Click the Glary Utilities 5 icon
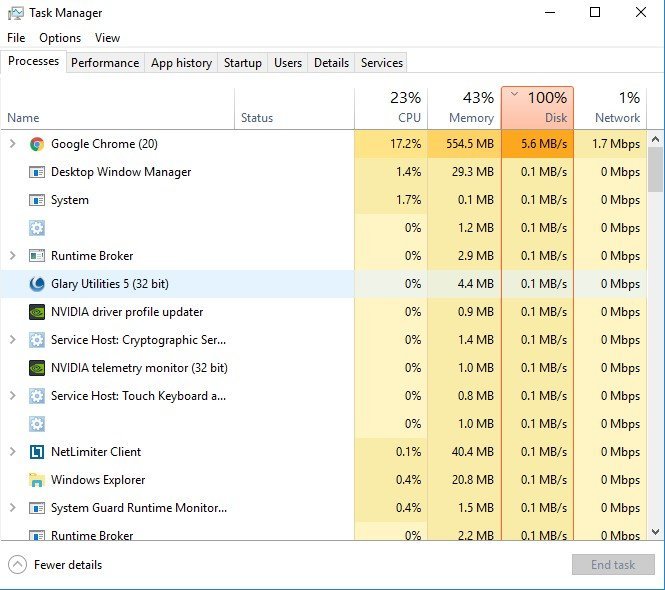Screen dimensions: 665x590 [37, 284]
